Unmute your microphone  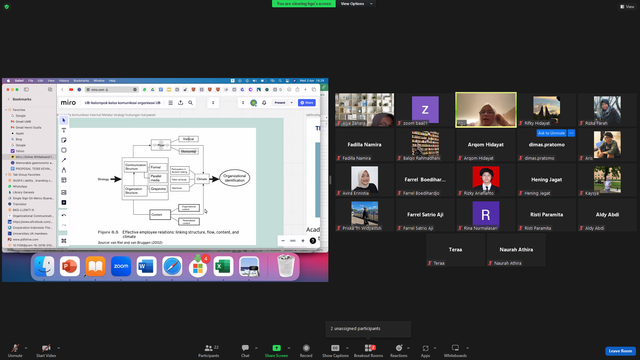(15, 350)
